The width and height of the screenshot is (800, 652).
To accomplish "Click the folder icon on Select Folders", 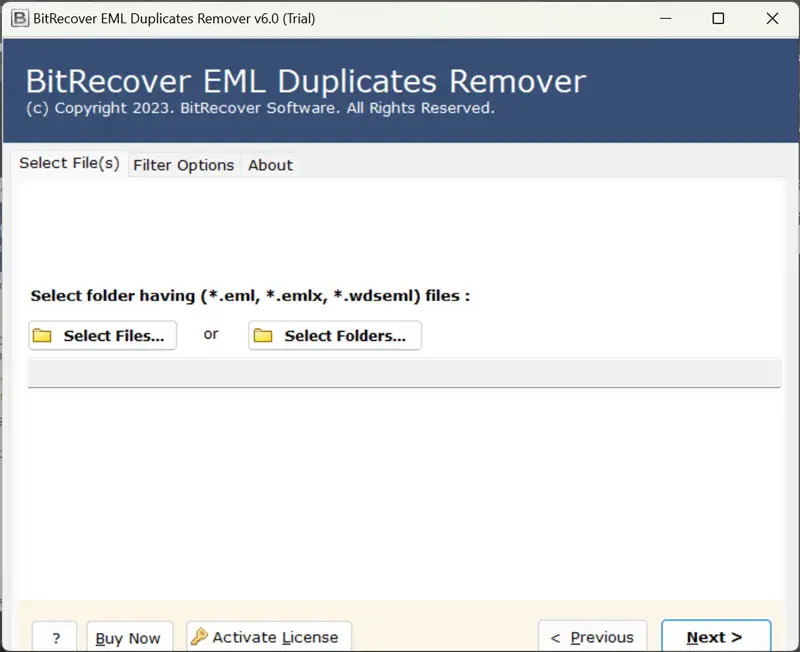I will tap(263, 336).
